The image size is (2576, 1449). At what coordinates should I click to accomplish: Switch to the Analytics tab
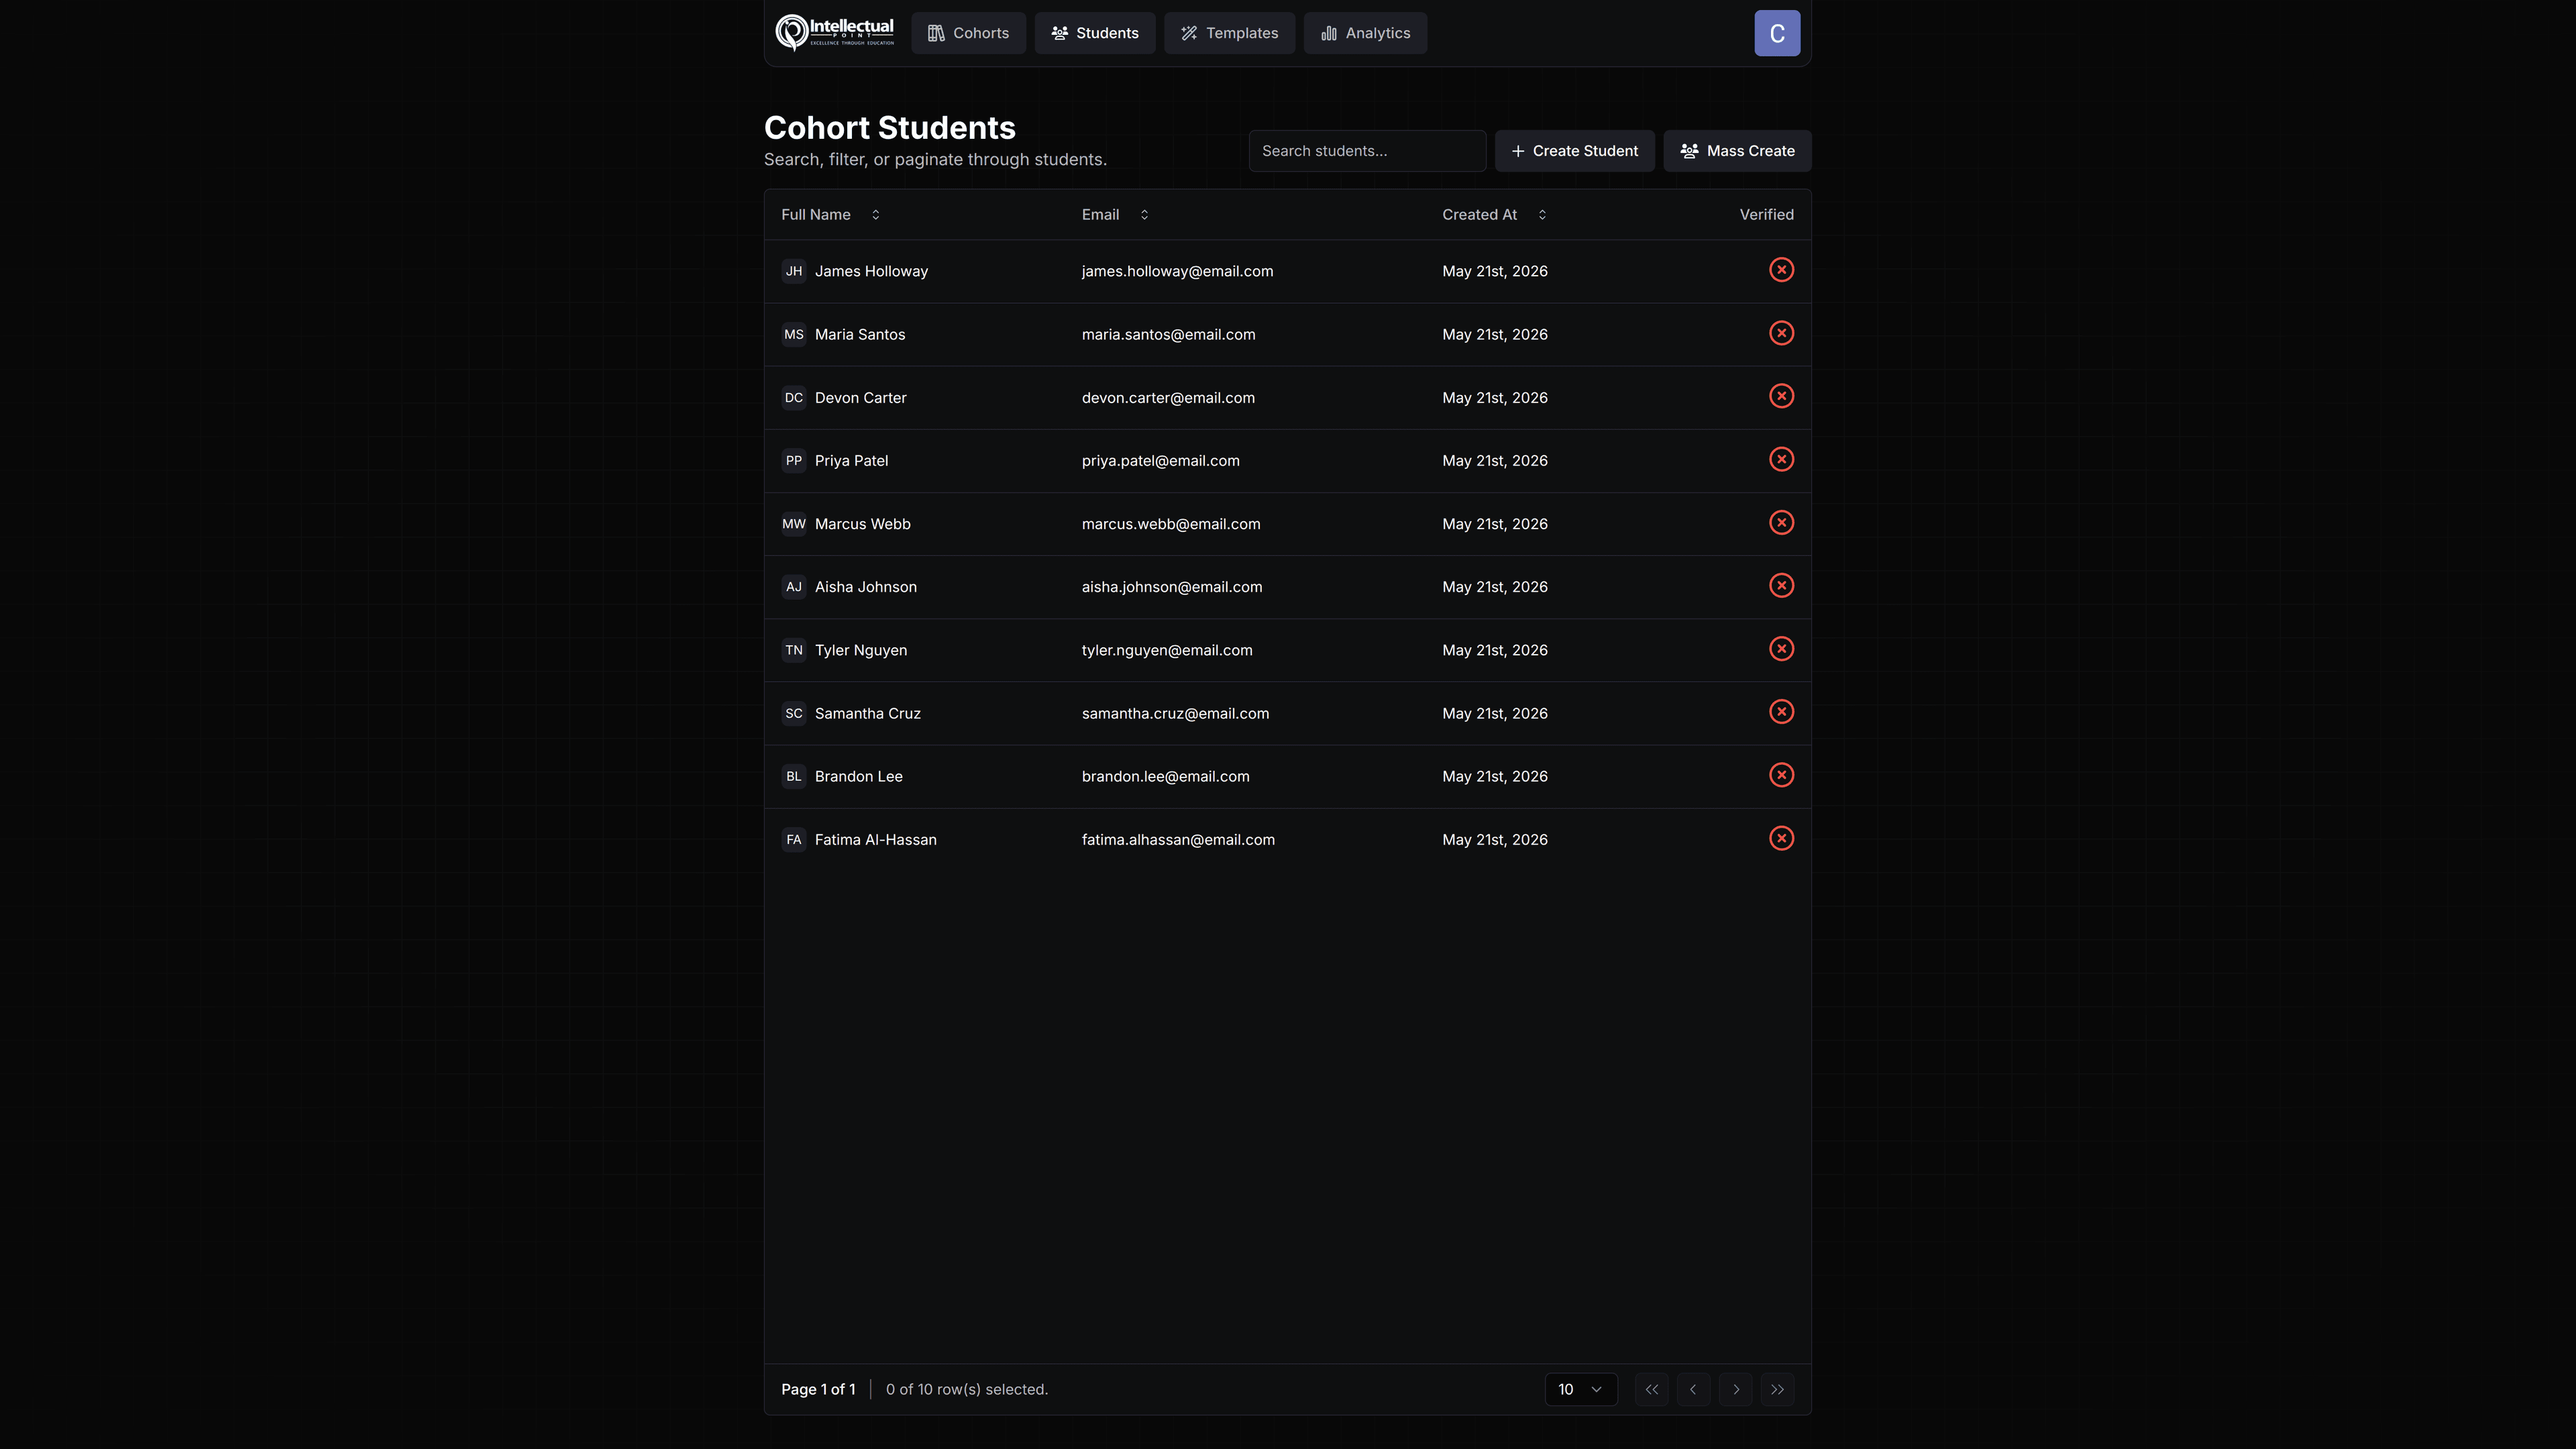point(1365,33)
